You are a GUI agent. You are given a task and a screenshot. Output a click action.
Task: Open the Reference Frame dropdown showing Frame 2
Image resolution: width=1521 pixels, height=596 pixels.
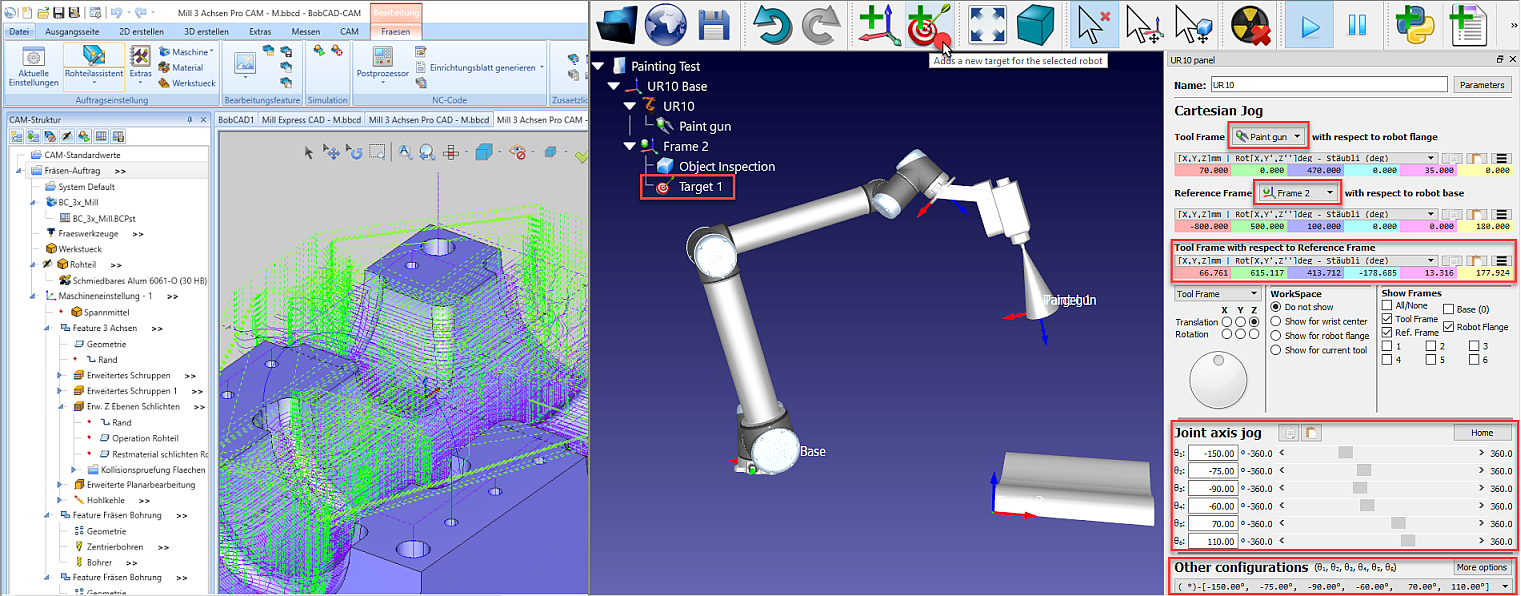pos(1297,193)
